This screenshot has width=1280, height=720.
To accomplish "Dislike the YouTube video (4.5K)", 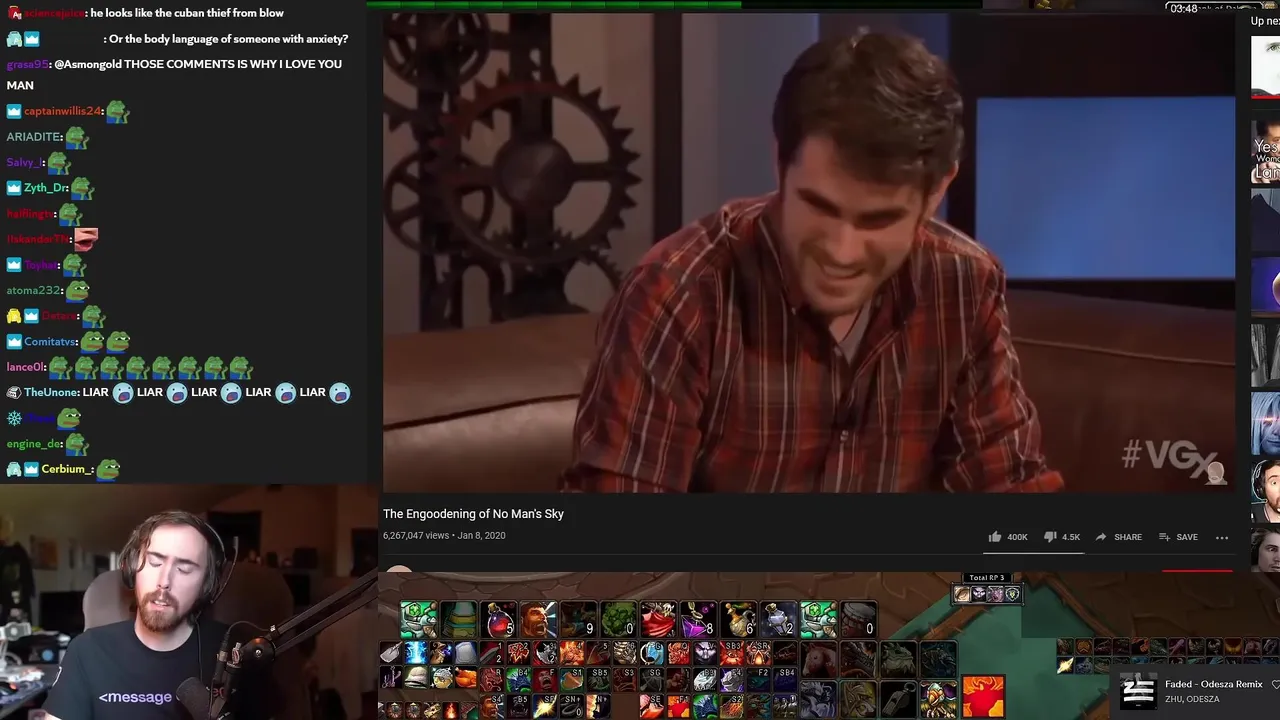I will click(x=1062, y=537).
